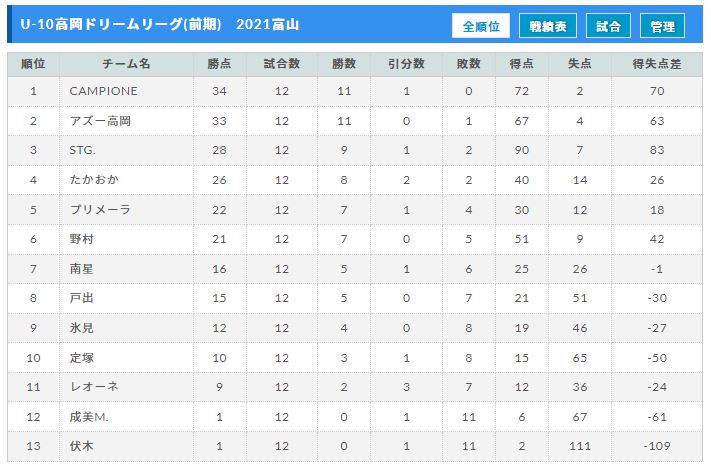Click the 伏木 team in last place

click(x=82, y=446)
